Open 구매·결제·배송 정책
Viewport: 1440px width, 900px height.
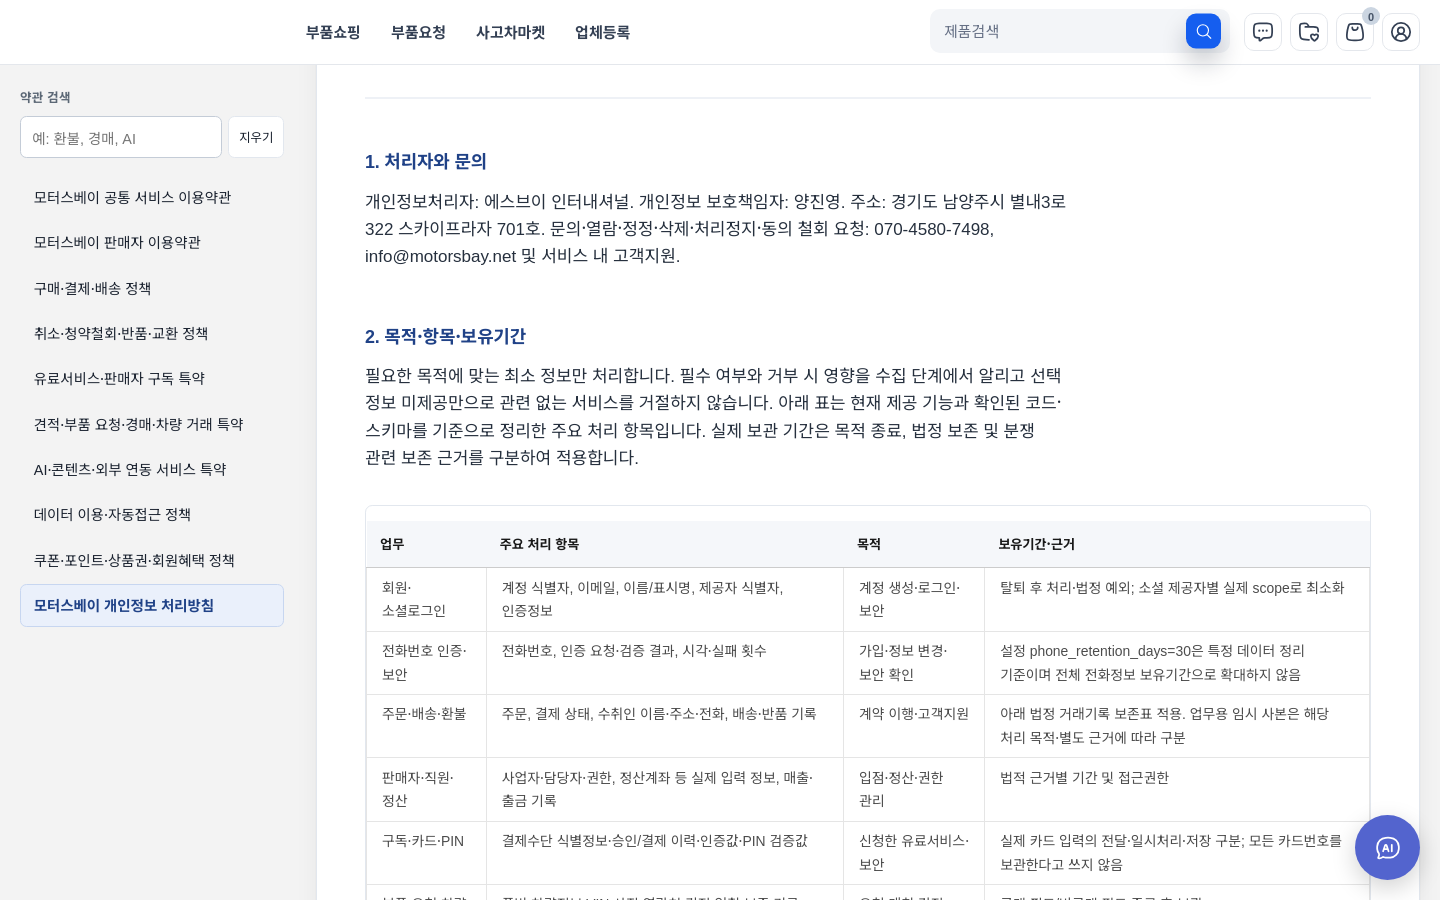click(152, 288)
